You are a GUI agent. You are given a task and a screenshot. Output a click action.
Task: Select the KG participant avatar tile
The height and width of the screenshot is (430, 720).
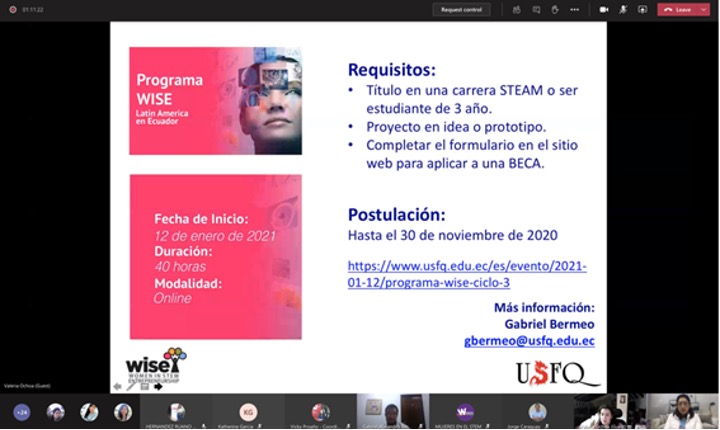[248, 412]
